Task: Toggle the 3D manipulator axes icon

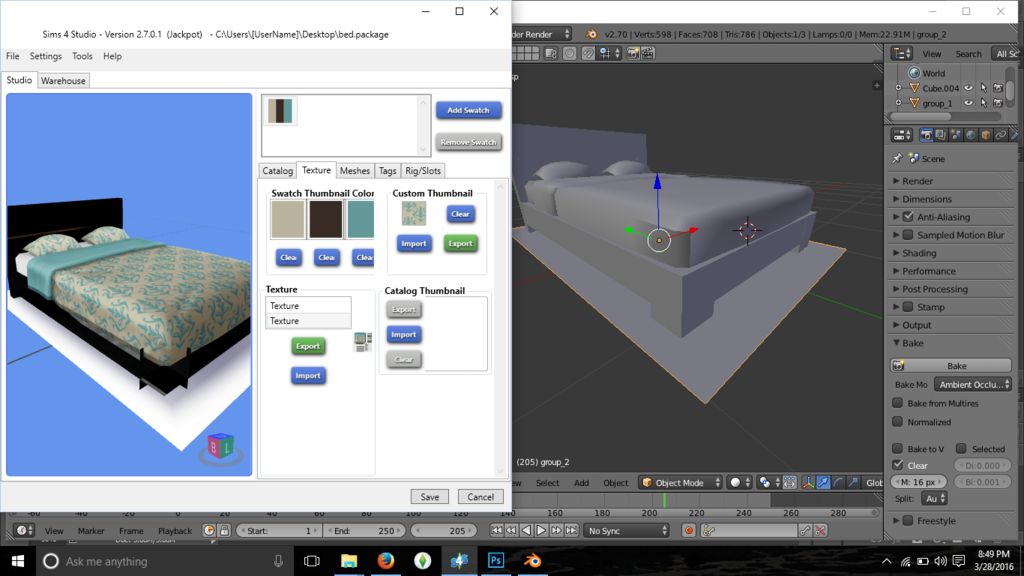Action: [808, 483]
